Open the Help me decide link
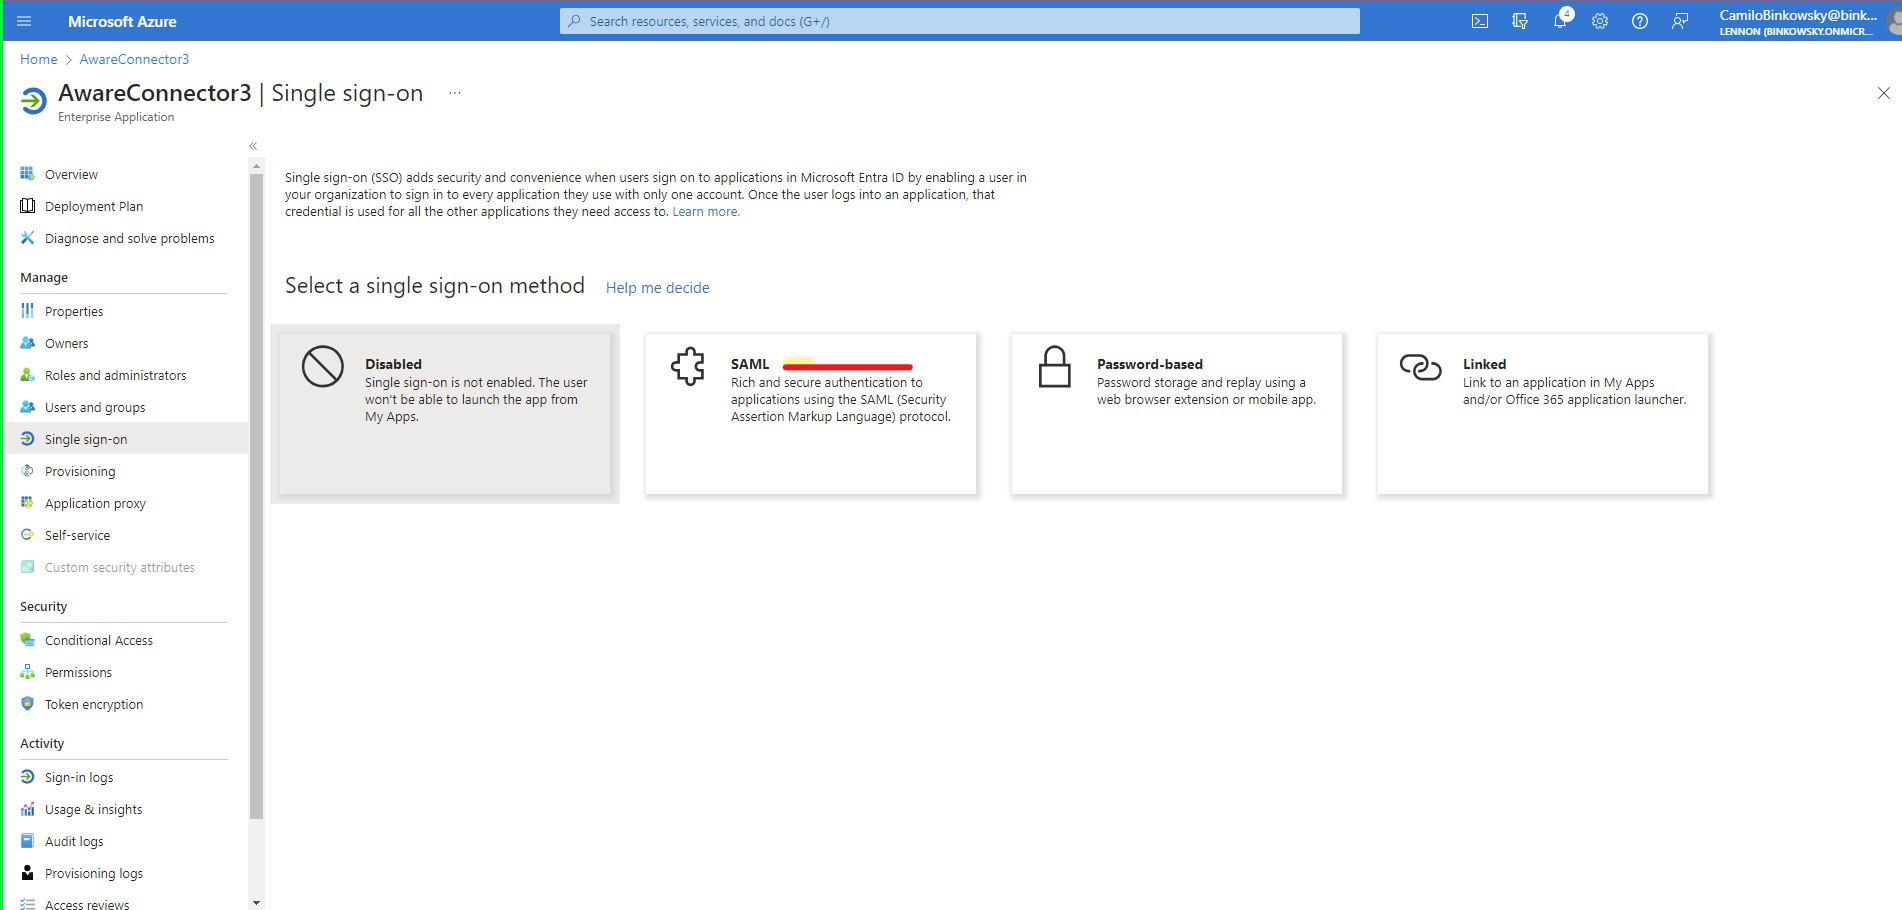The image size is (1902, 910). coord(657,288)
